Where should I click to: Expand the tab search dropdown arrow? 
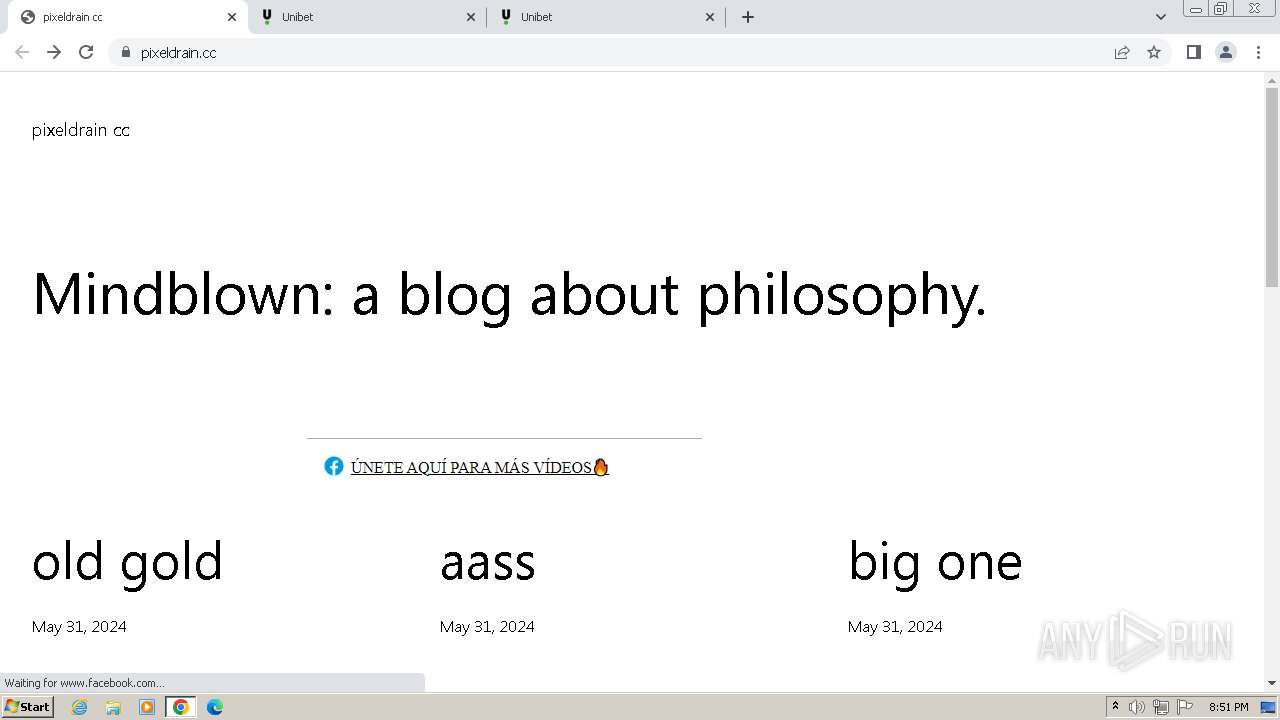[x=1161, y=17]
